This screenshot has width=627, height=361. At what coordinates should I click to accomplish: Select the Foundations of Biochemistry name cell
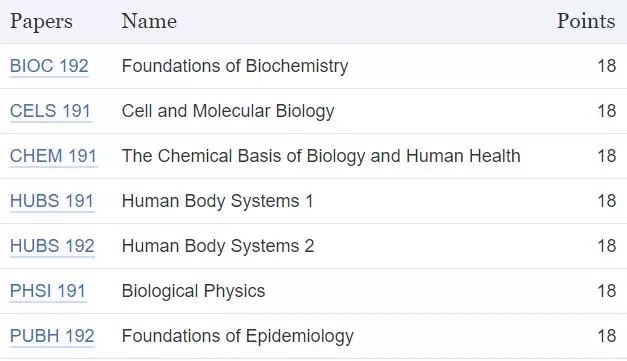point(235,66)
